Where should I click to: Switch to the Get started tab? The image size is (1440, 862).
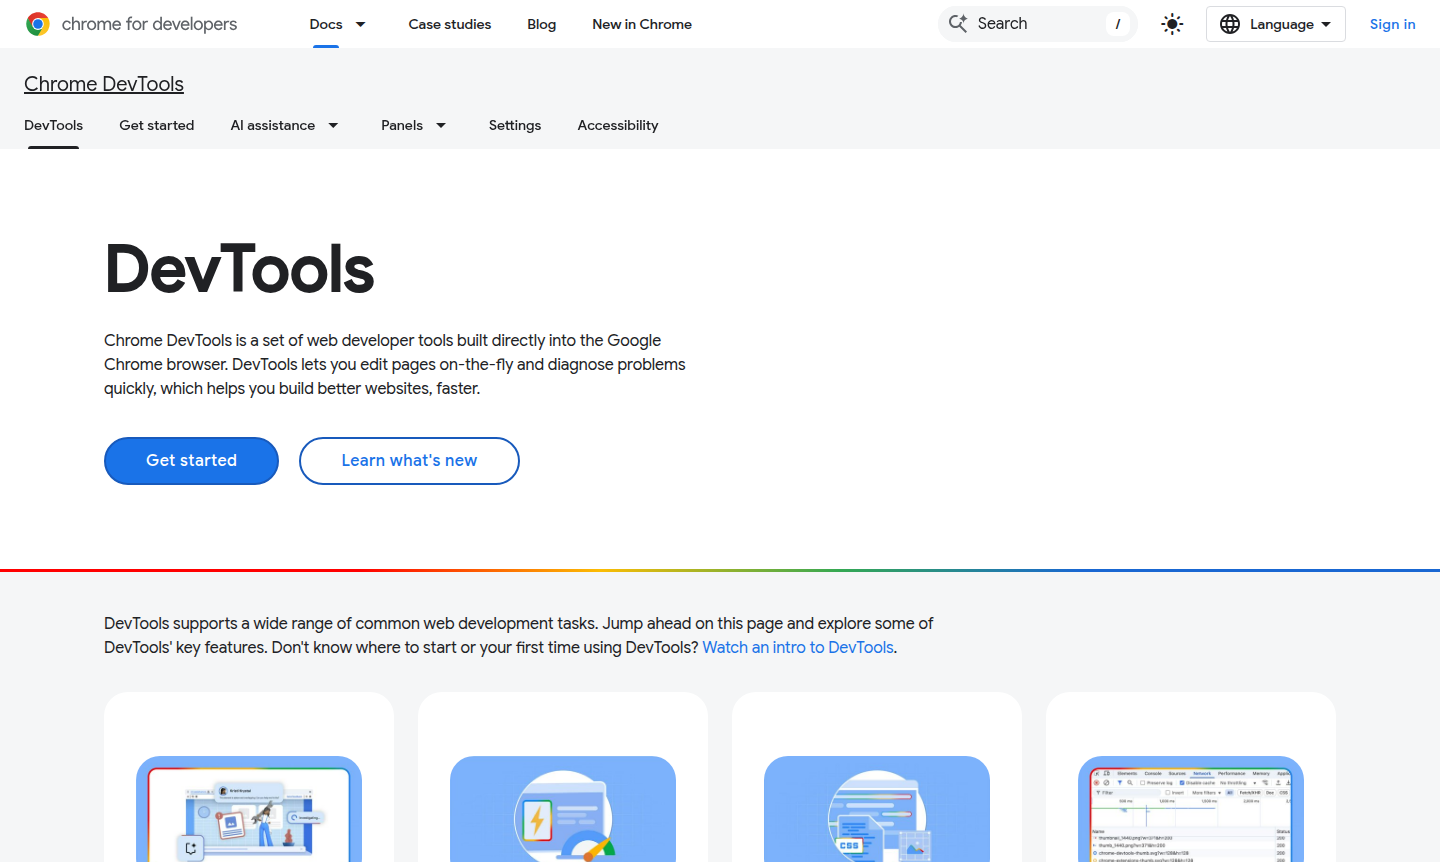[156, 125]
